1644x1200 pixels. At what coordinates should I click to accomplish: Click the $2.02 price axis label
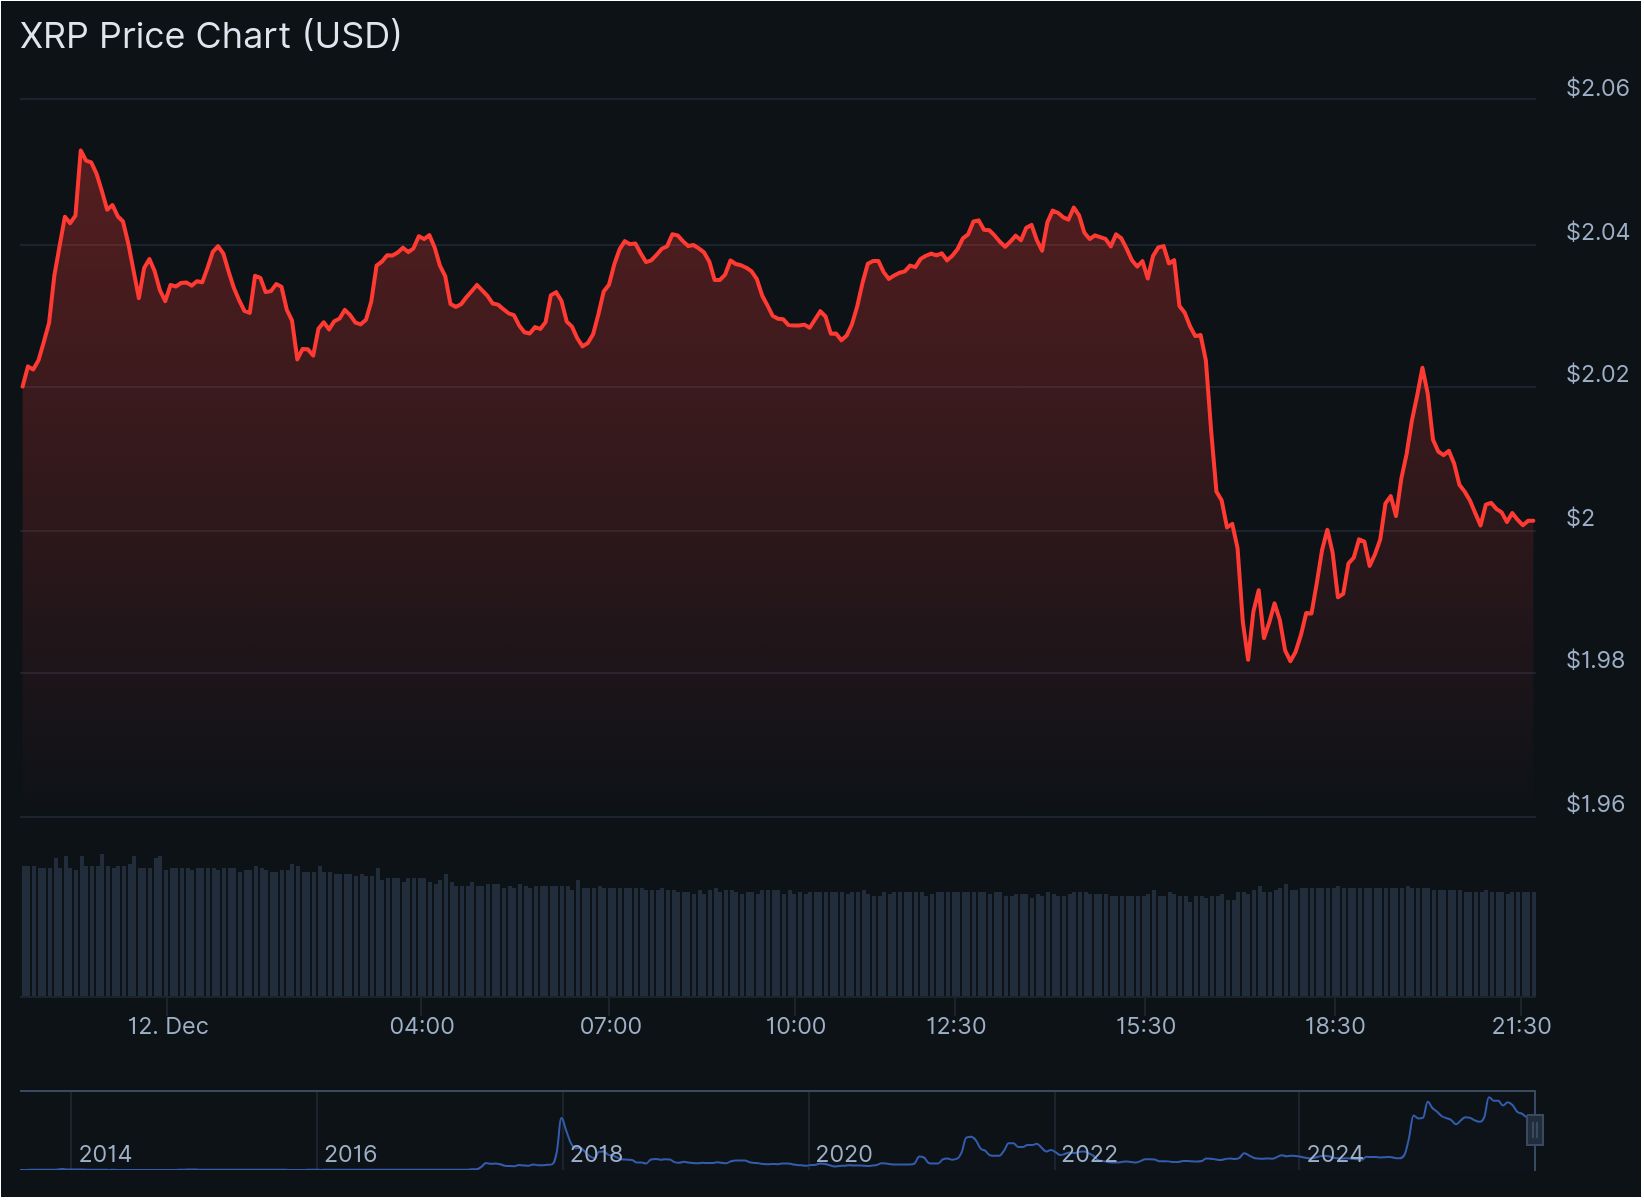coord(1597,374)
